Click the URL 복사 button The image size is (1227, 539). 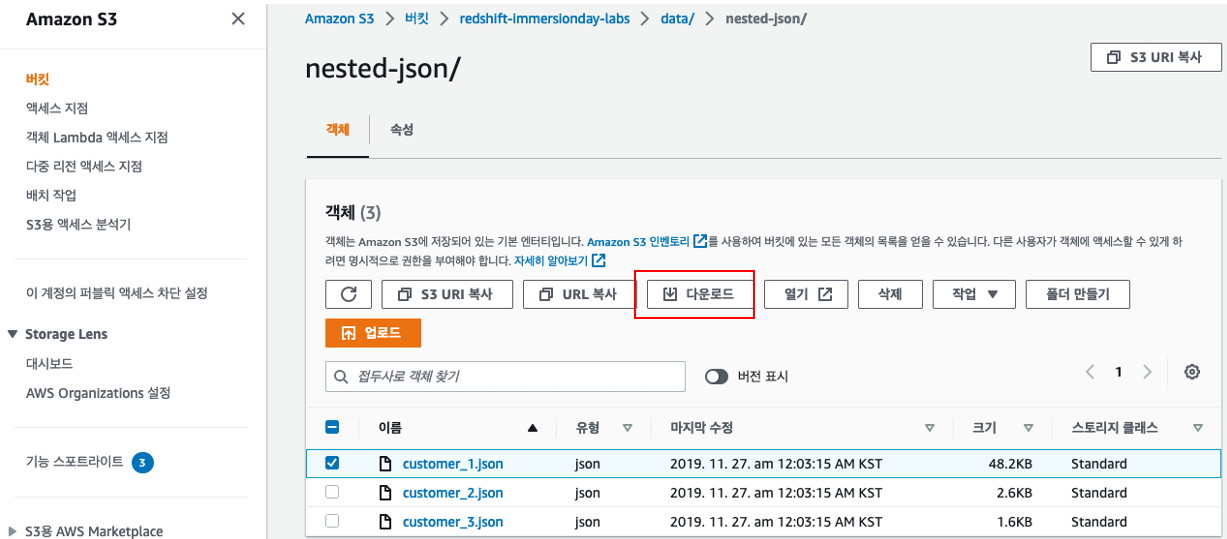tap(580, 294)
